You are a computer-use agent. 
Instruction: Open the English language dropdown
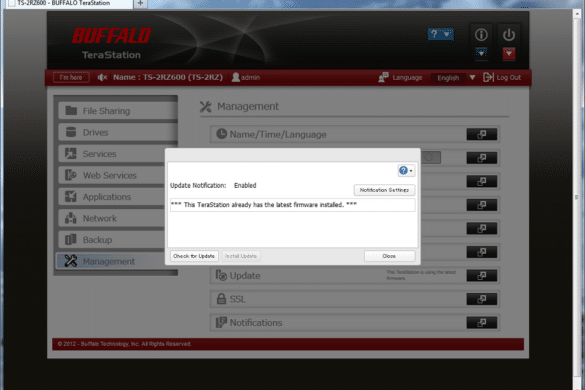pyautogui.click(x=453, y=78)
